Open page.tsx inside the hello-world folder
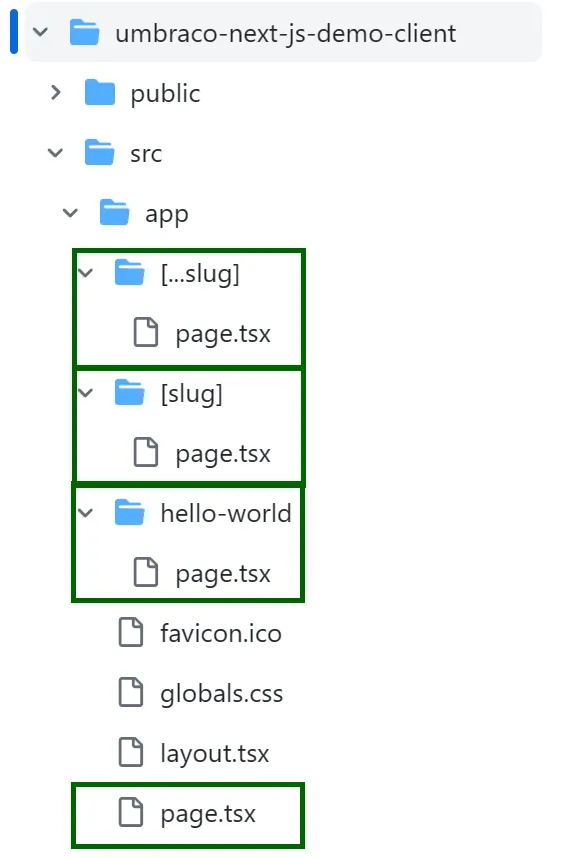 coord(223,574)
